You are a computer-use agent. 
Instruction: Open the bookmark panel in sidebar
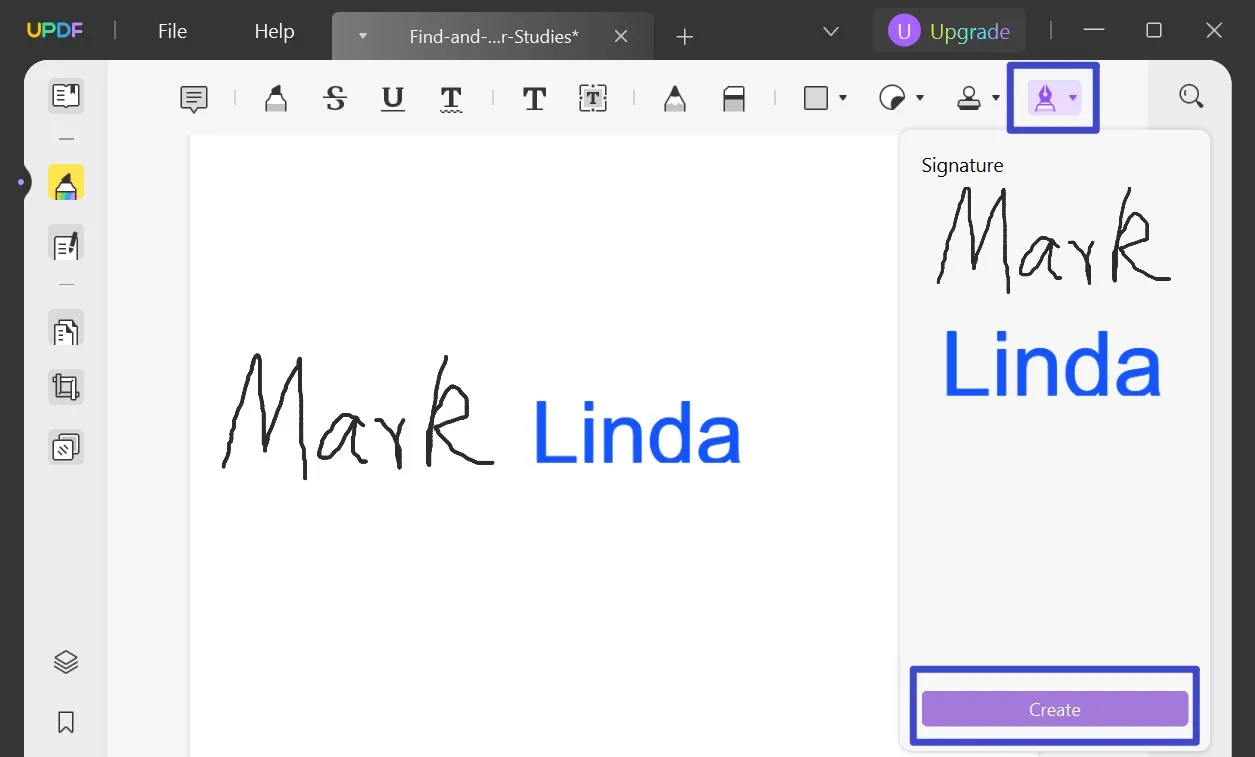66,722
